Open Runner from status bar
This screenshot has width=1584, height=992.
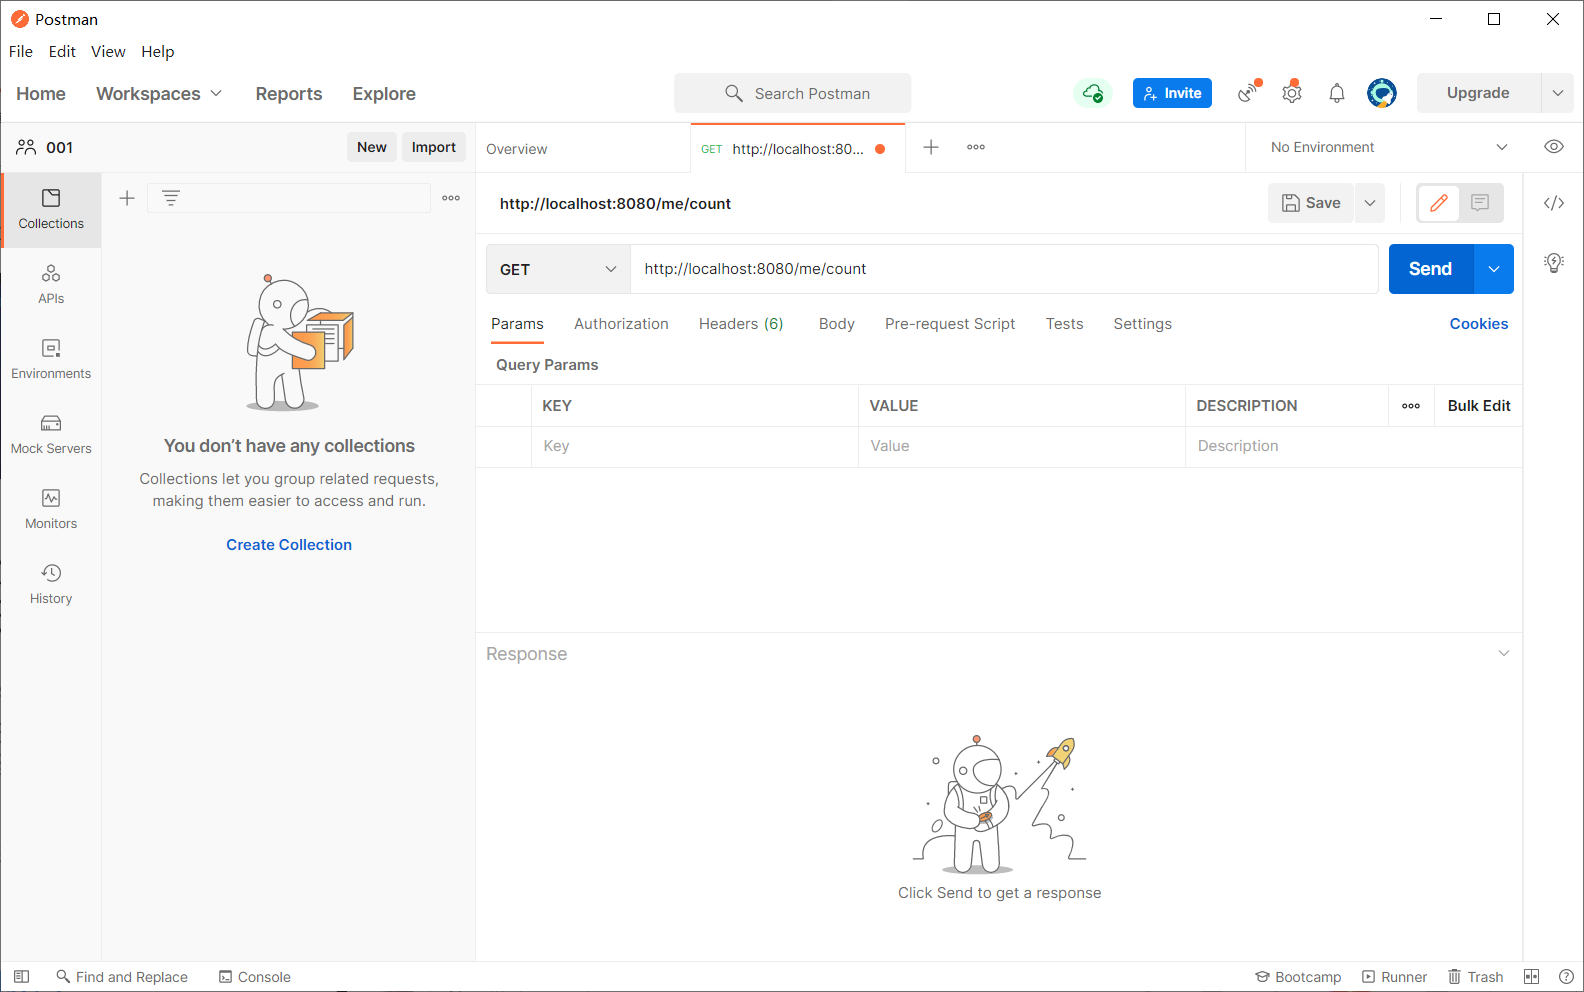pyautogui.click(x=1394, y=977)
